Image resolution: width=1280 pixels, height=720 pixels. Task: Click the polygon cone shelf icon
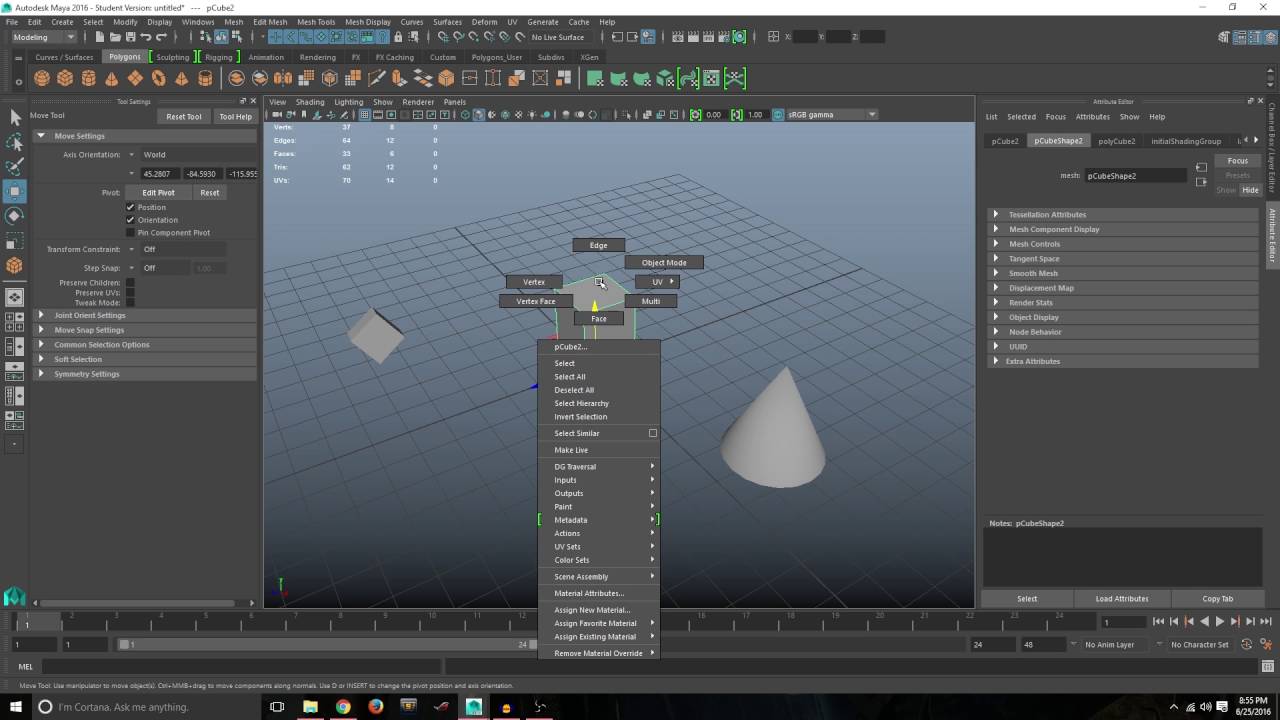coord(111,78)
